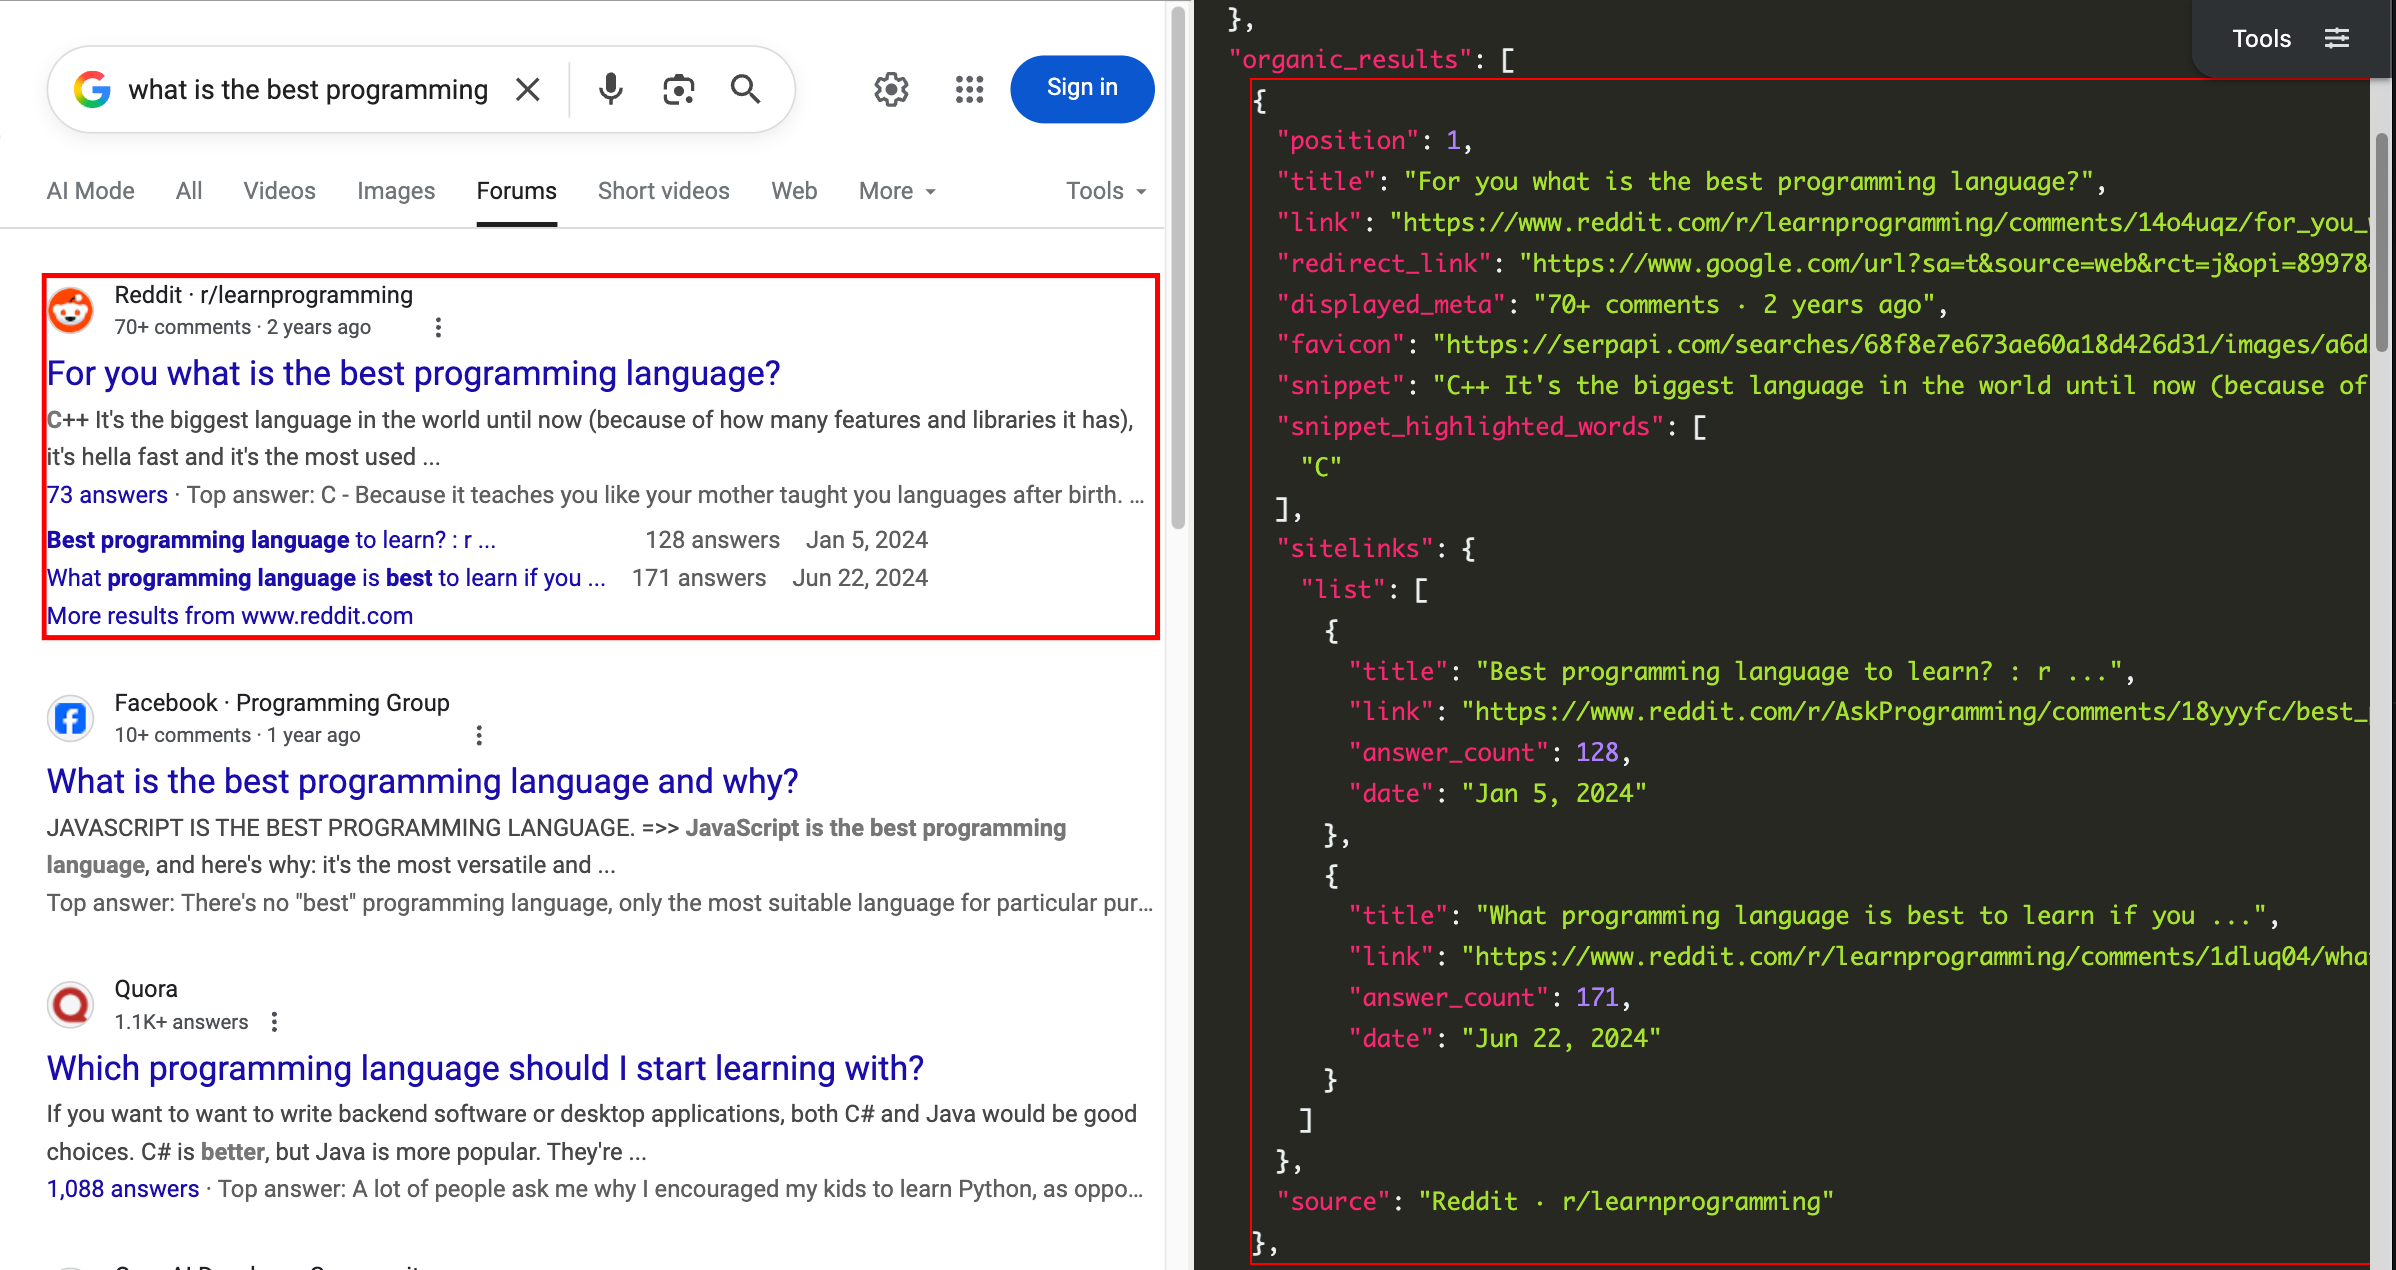The height and width of the screenshot is (1270, 2396).
Task: Click the magnifying glass search icon
Action: point(745,90)
